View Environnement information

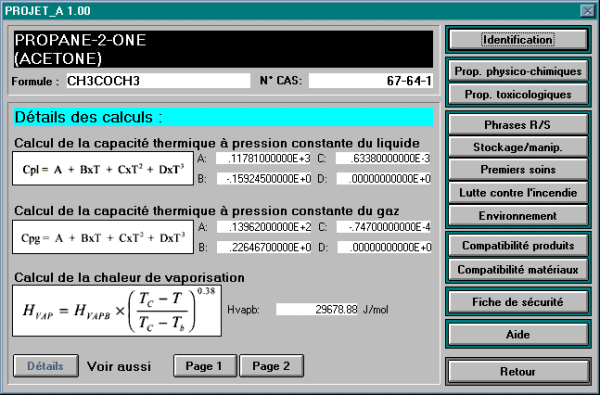click(x=518, y=216)
